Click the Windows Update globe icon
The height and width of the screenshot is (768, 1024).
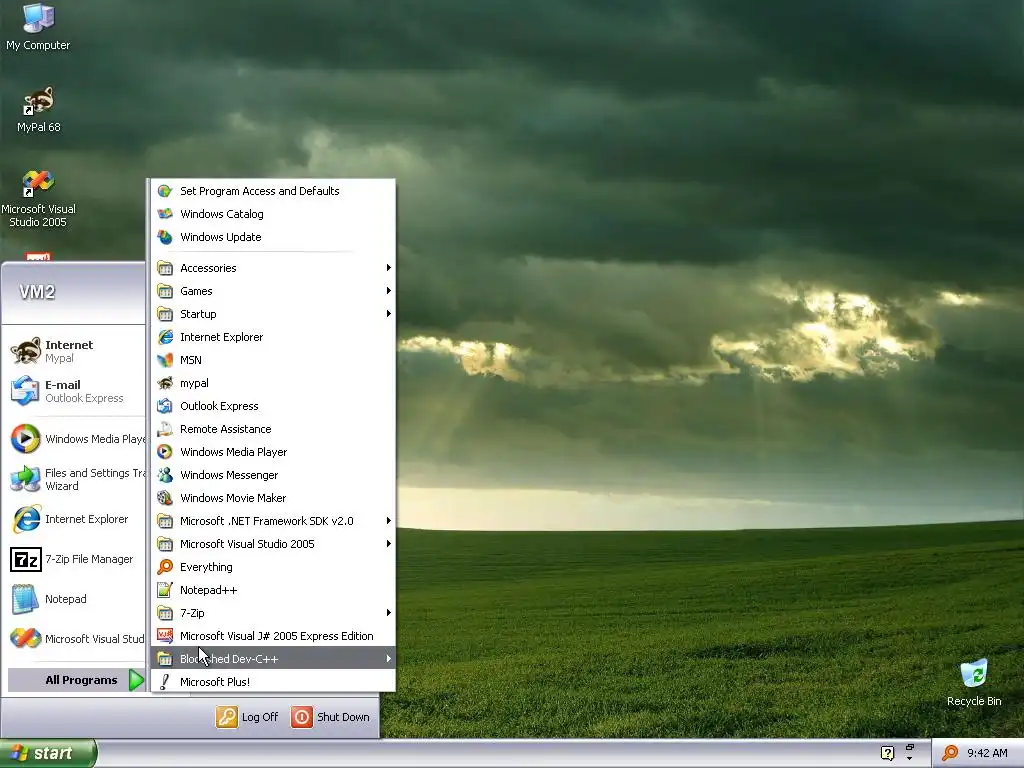(165, 237)
